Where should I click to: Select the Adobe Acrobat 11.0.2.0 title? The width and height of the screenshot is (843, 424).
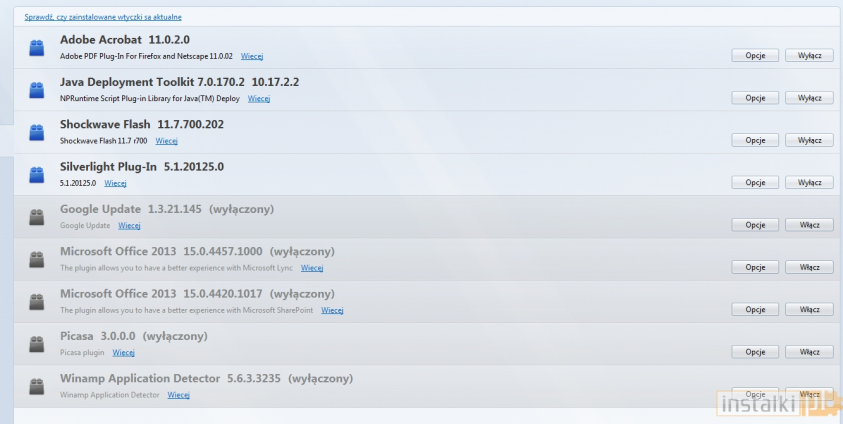tap(125, 40)
